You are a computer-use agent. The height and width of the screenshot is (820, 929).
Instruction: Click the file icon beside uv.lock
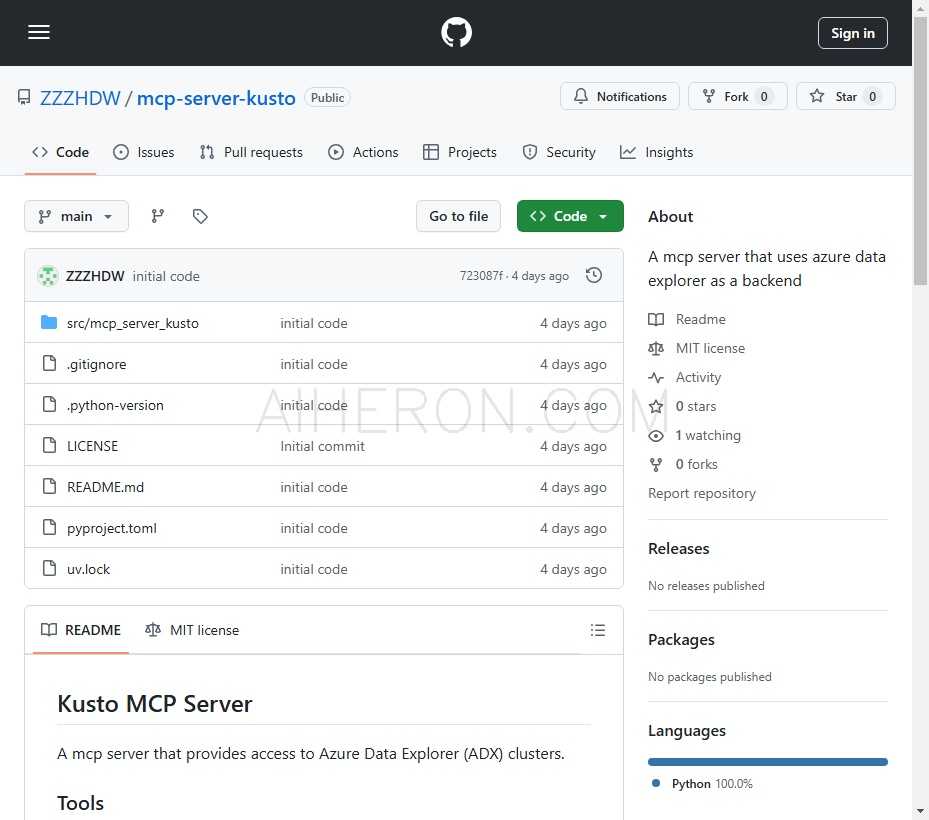[x=50, y=568]
